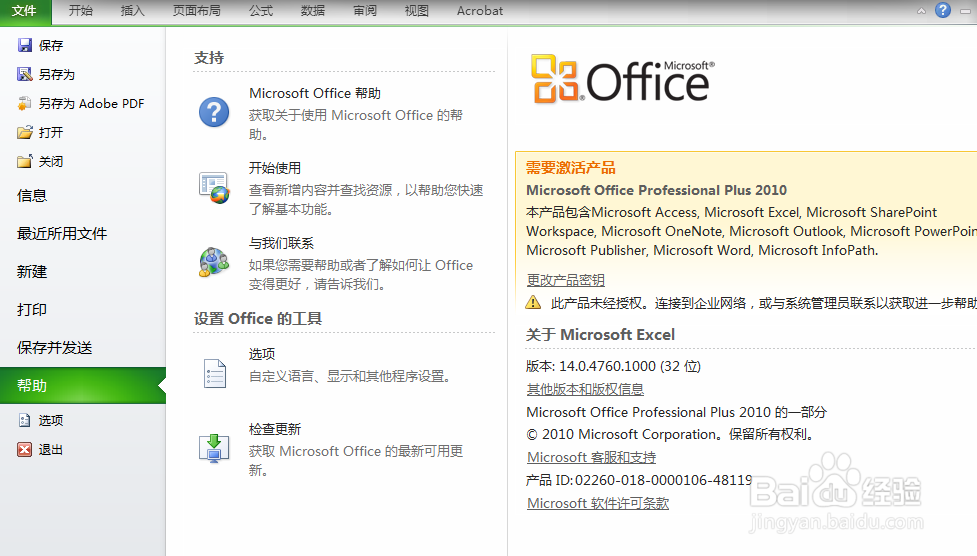Click the Save As icon

tap(25, 74)
